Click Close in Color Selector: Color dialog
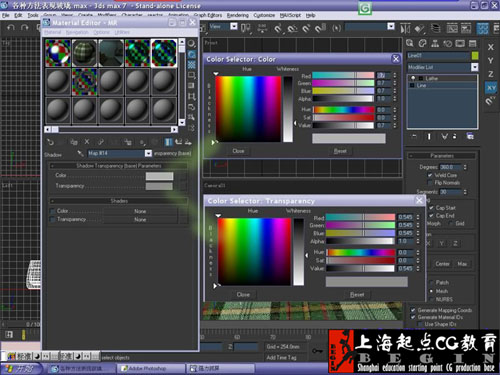500x375 pixels. (238, 151)
